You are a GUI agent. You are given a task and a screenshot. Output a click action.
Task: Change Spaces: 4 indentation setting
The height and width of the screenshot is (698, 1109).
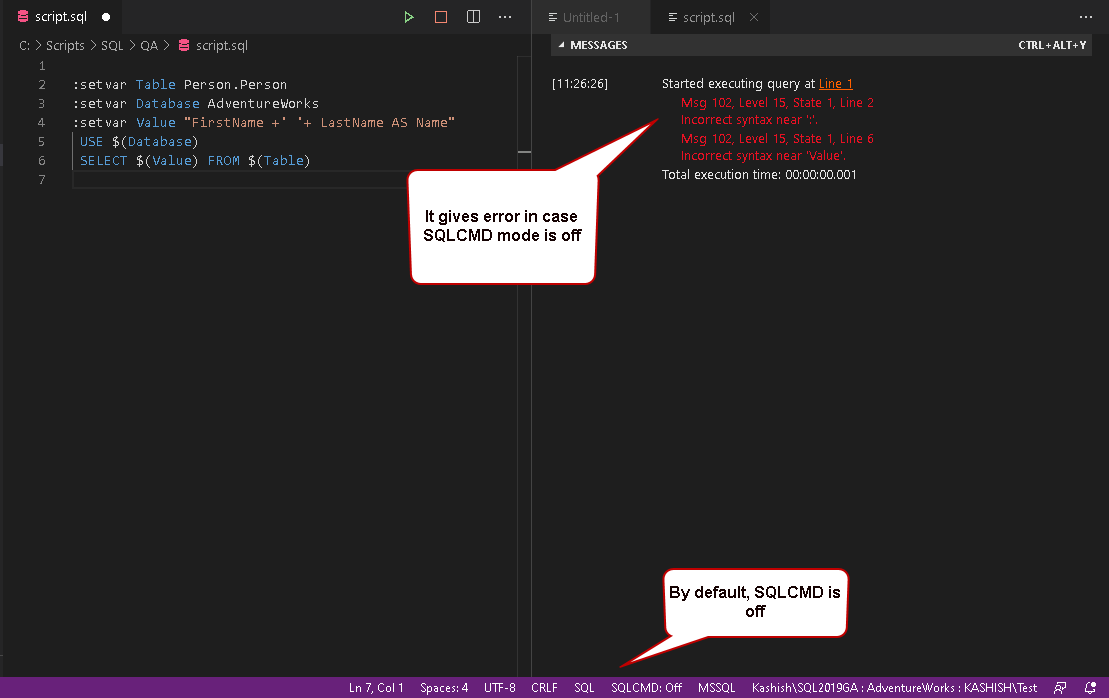pyautogui.click(x=444, y=687)
